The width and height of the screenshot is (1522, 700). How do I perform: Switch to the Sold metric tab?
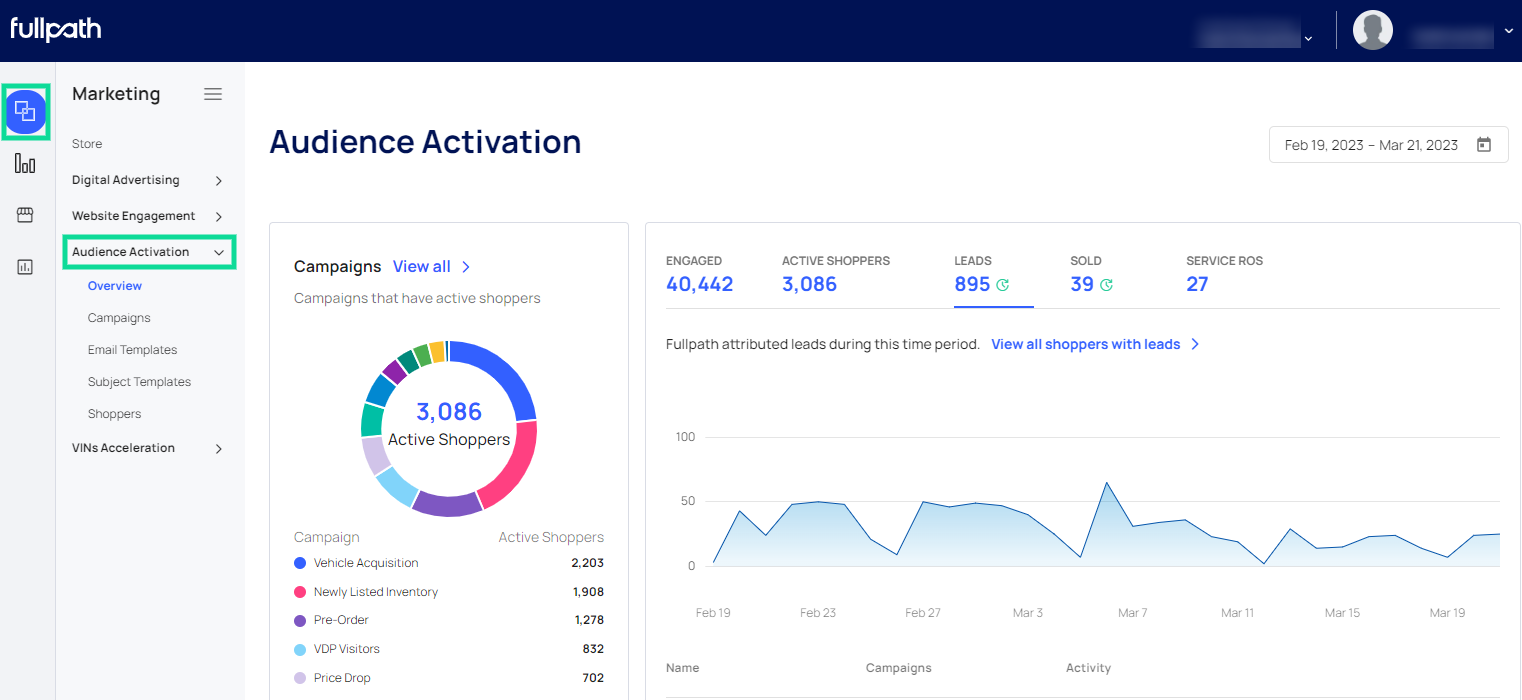pos(1090,274)
